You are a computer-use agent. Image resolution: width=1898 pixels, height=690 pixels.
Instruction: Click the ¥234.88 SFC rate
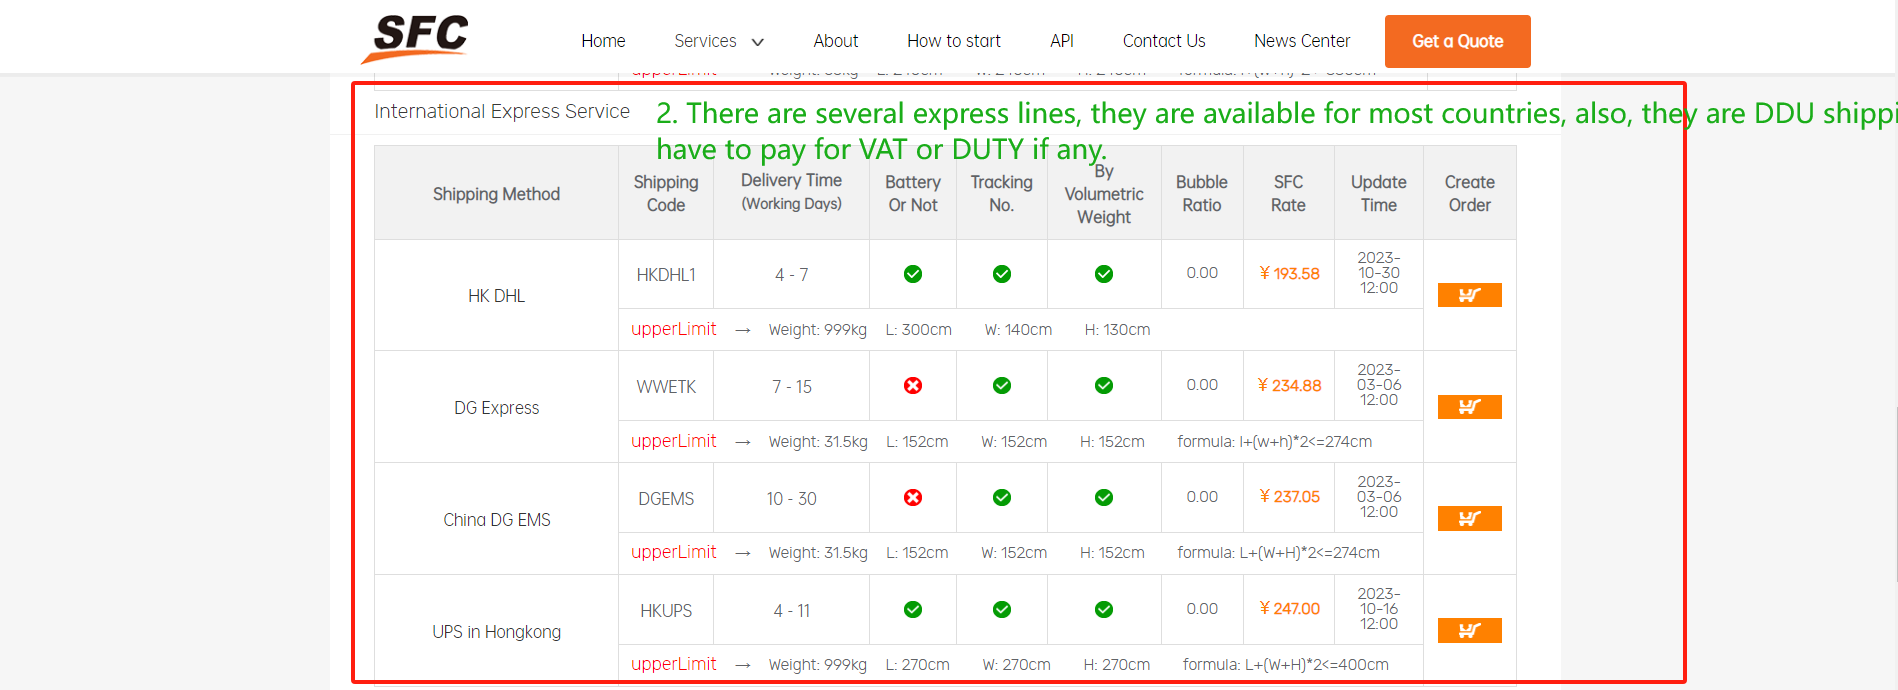point(1289,386)
